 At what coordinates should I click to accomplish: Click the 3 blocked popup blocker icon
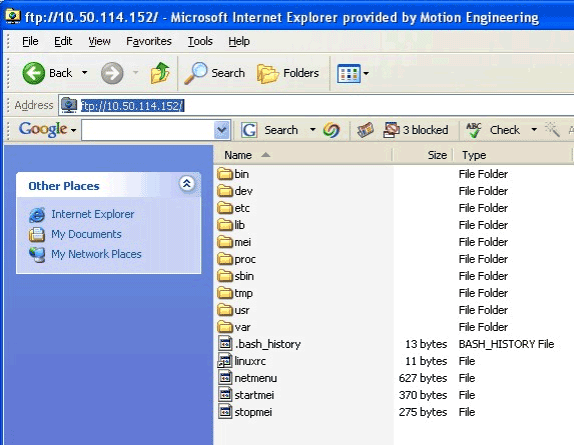pos(391,130)
